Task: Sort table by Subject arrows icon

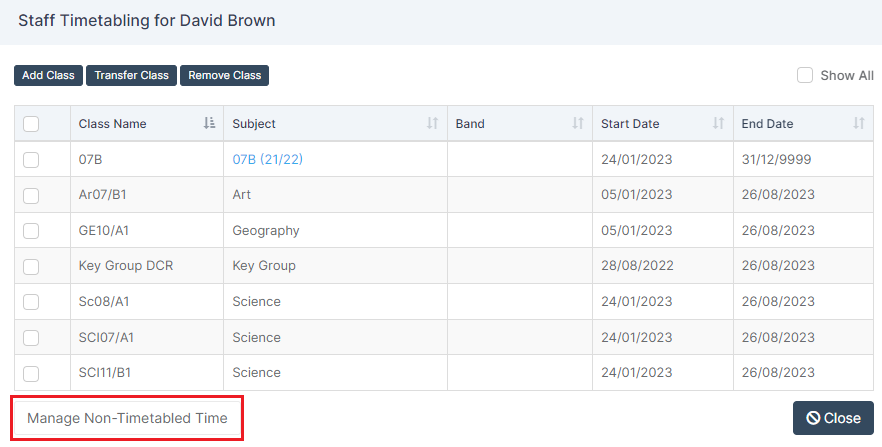Action: (432, 123)
